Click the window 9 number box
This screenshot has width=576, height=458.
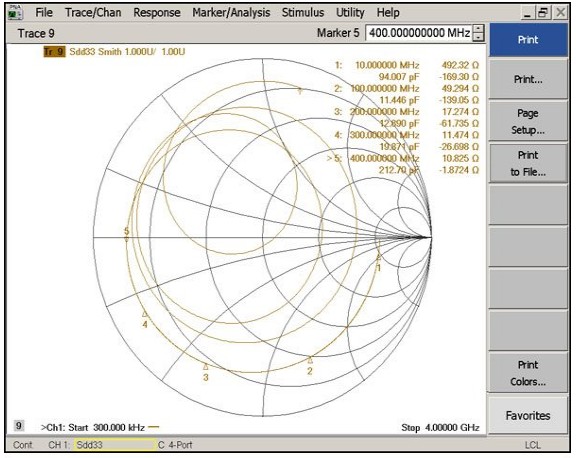pyautogui.click(x=19, y=426)
